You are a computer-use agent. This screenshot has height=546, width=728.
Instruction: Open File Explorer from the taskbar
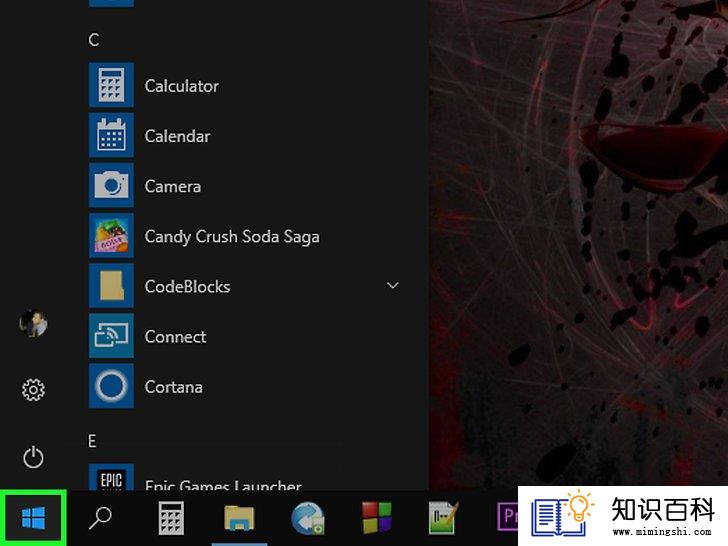coord(239,518)
